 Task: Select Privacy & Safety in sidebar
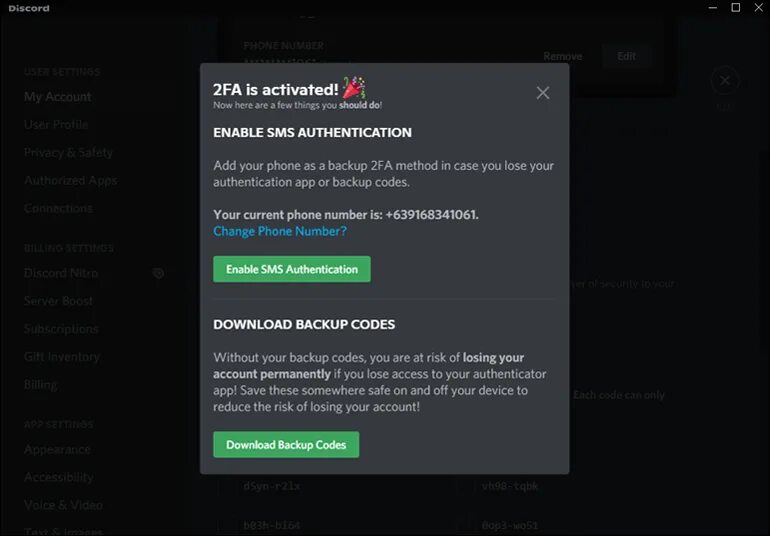click(x=68, y=153)
